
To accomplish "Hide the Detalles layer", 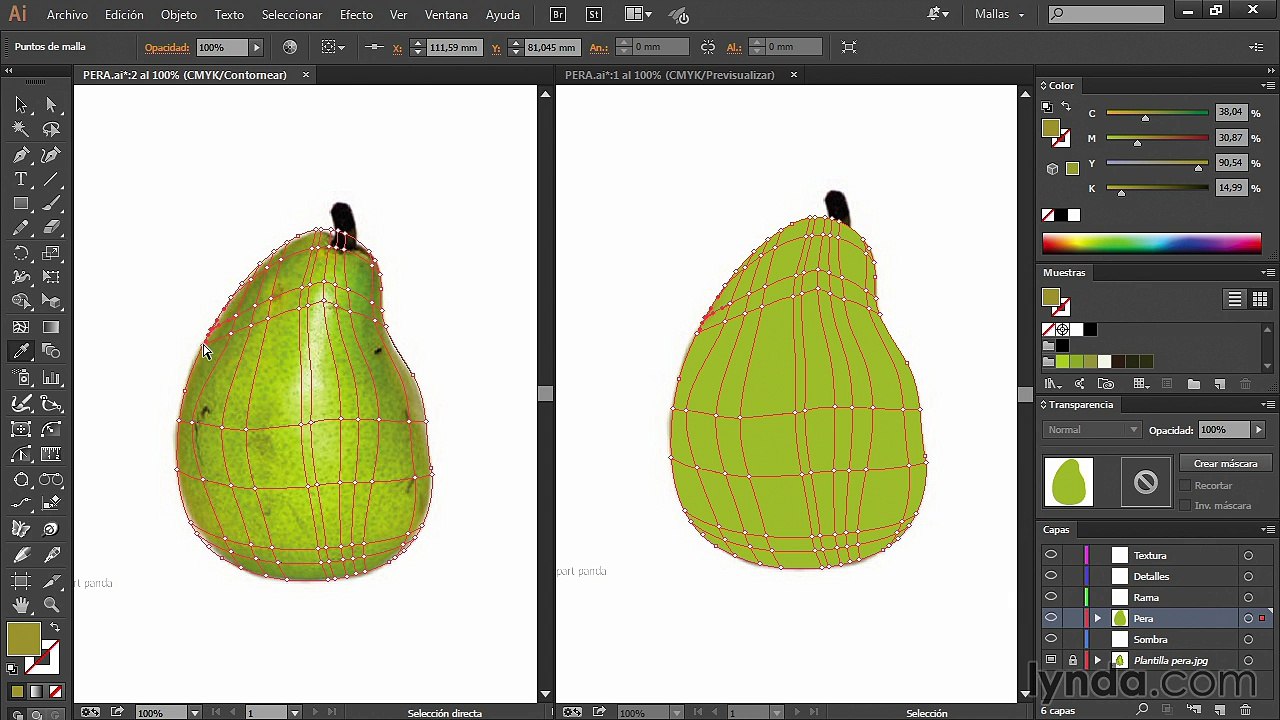I will 1050,576.
